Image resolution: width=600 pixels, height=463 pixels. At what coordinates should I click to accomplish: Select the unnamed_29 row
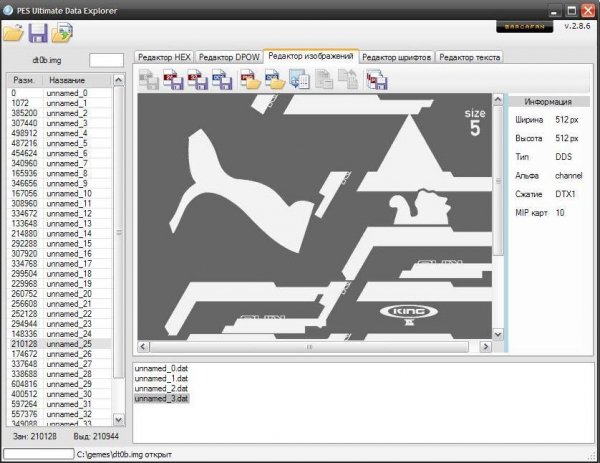tap(60, 384)
